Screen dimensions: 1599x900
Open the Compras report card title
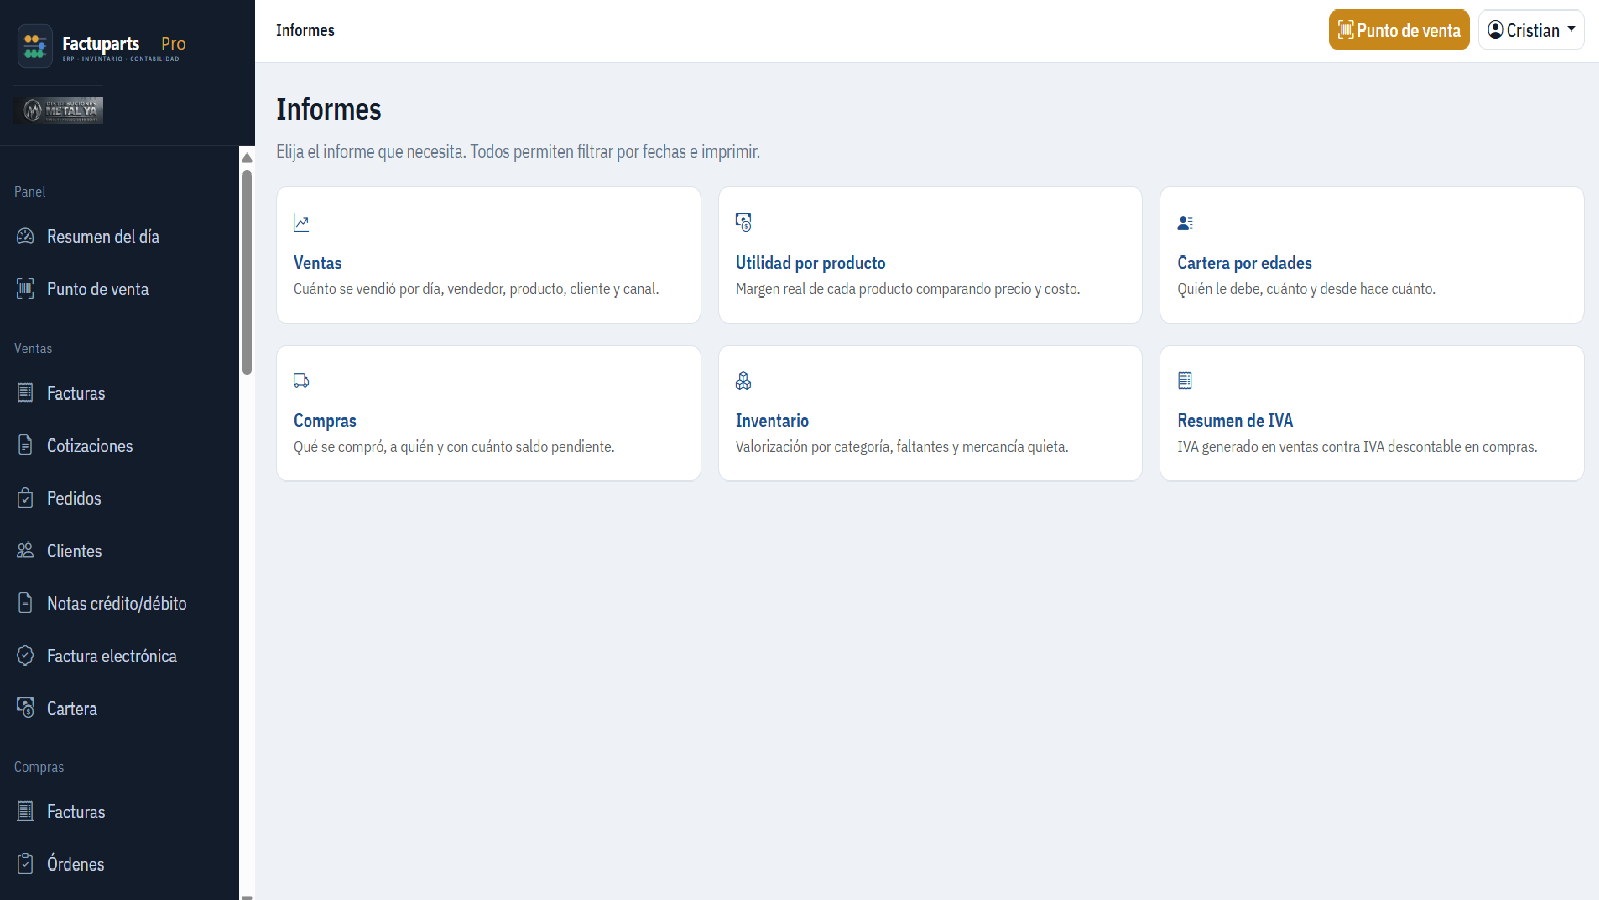point(325,421)
